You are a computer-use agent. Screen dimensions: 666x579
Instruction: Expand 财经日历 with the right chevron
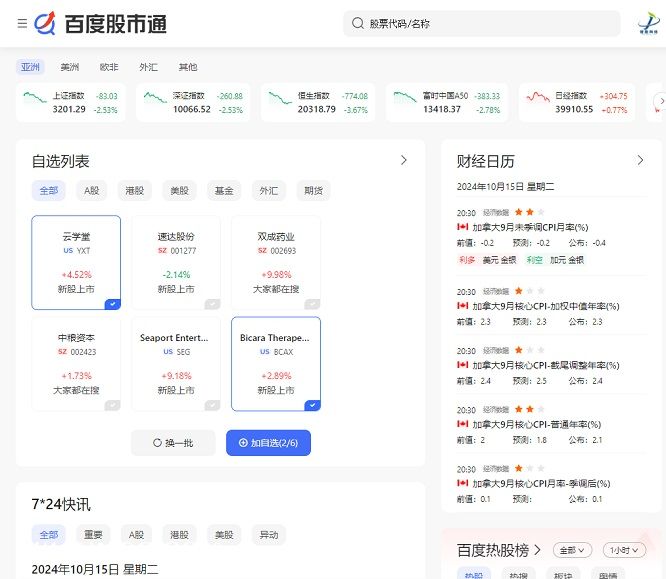640,161
